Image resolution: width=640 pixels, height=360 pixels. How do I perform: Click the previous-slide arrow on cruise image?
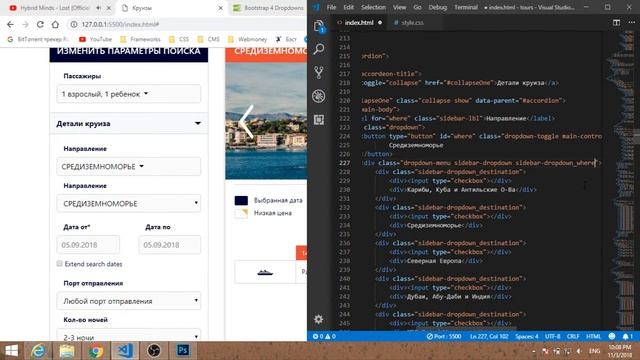pos(247,121)
